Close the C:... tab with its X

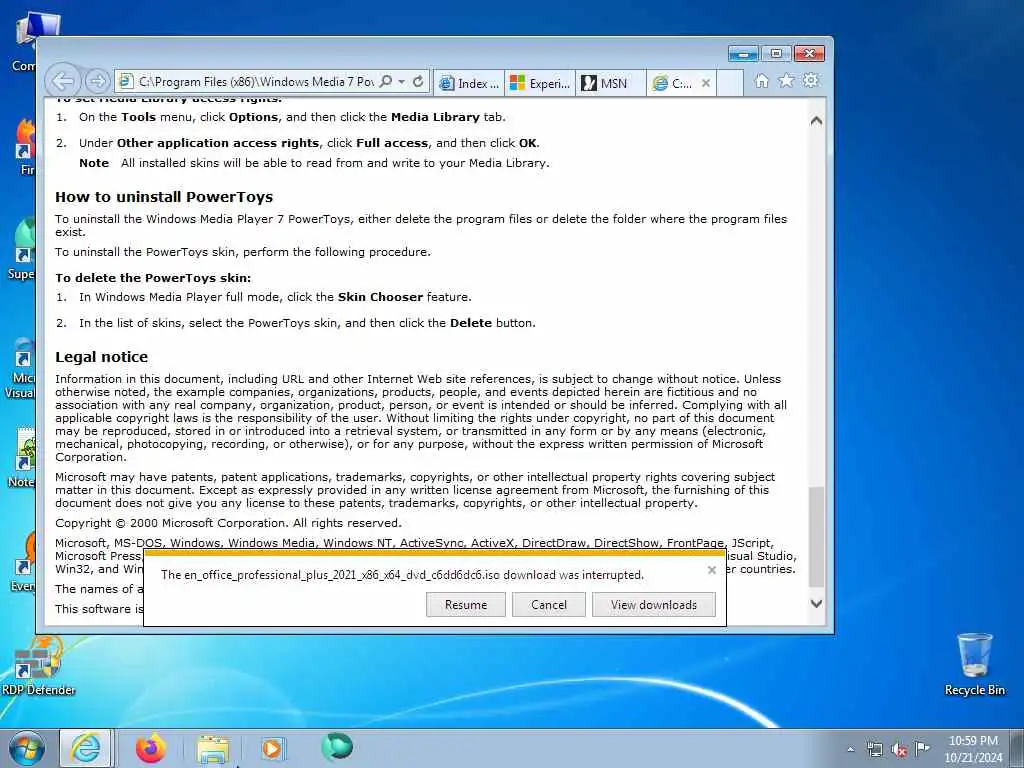(x=706, y=83)
